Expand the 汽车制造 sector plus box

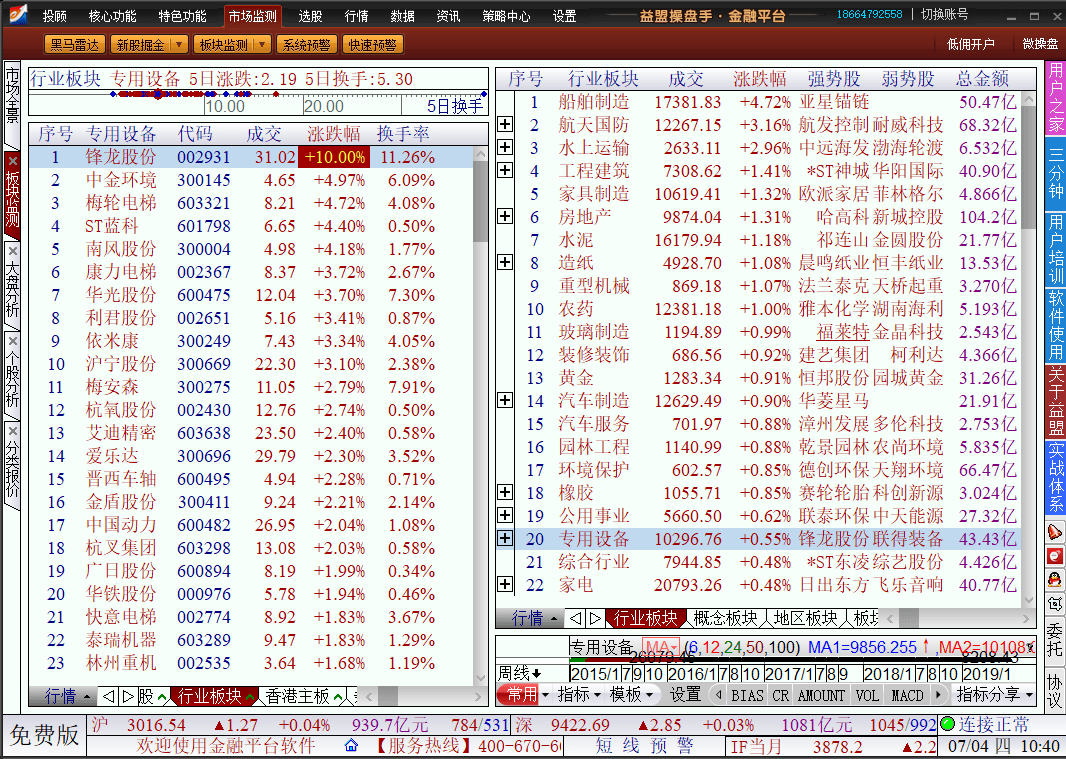tap(505, 400)
